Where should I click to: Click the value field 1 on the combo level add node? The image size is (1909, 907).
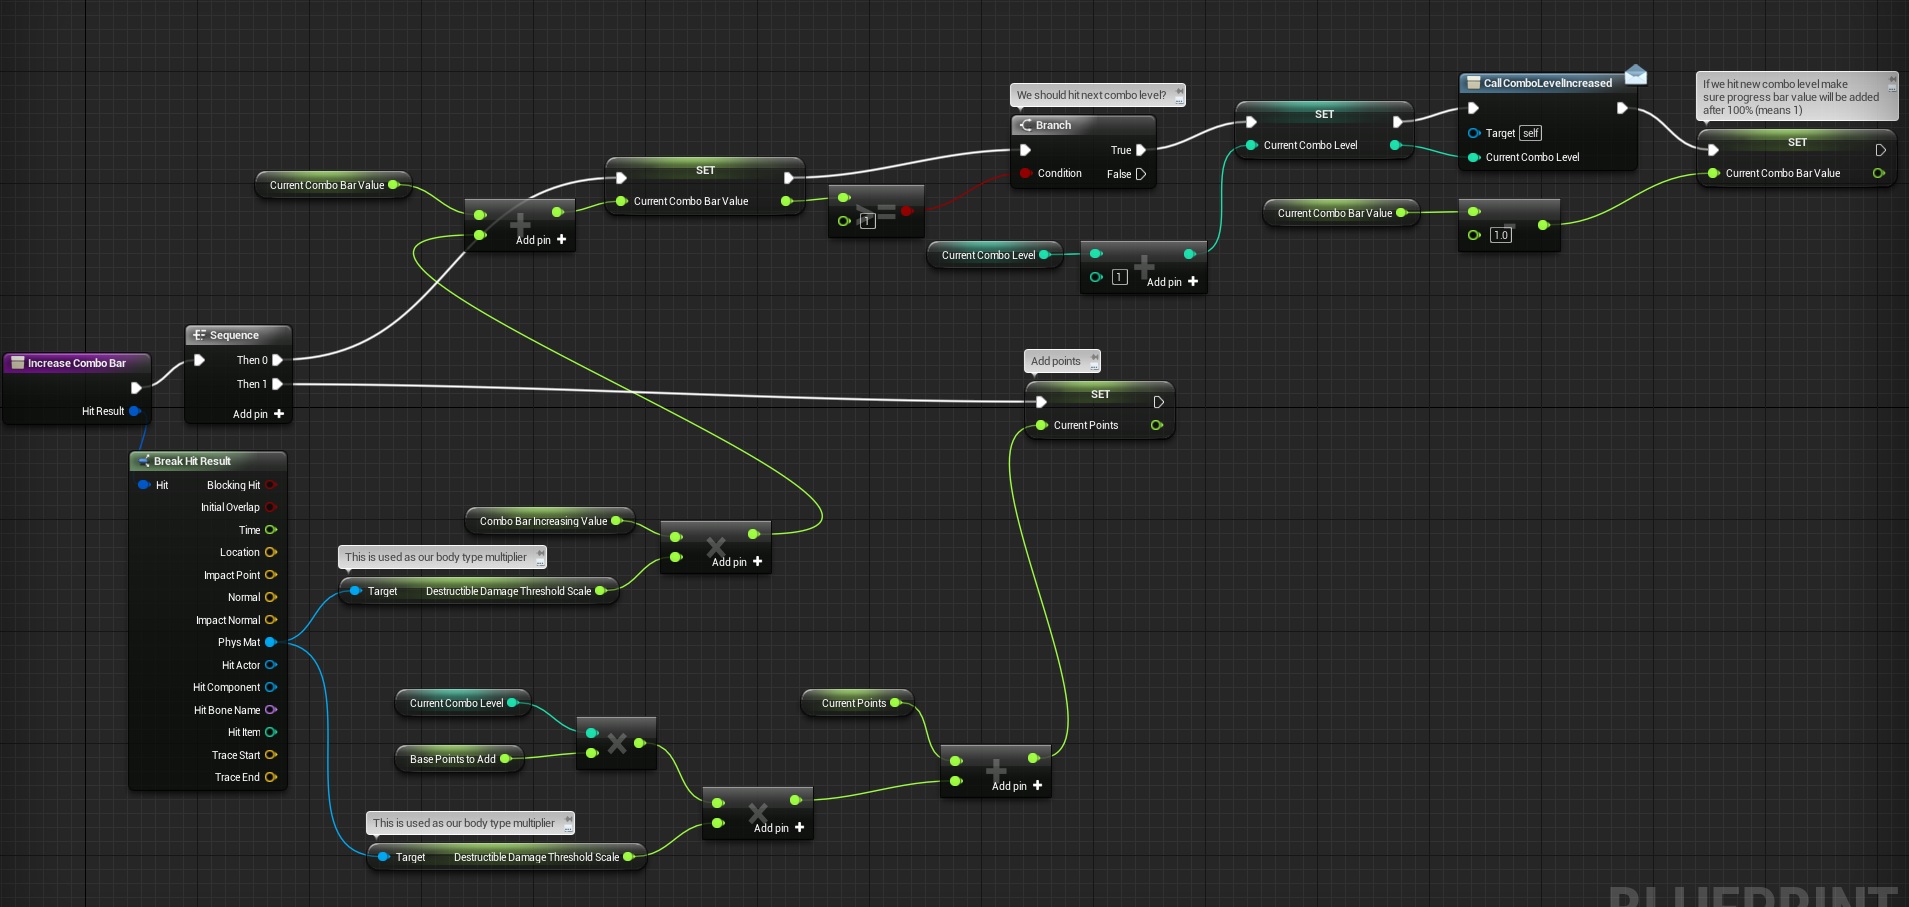pyautogui.click(x=1120, y=277)
